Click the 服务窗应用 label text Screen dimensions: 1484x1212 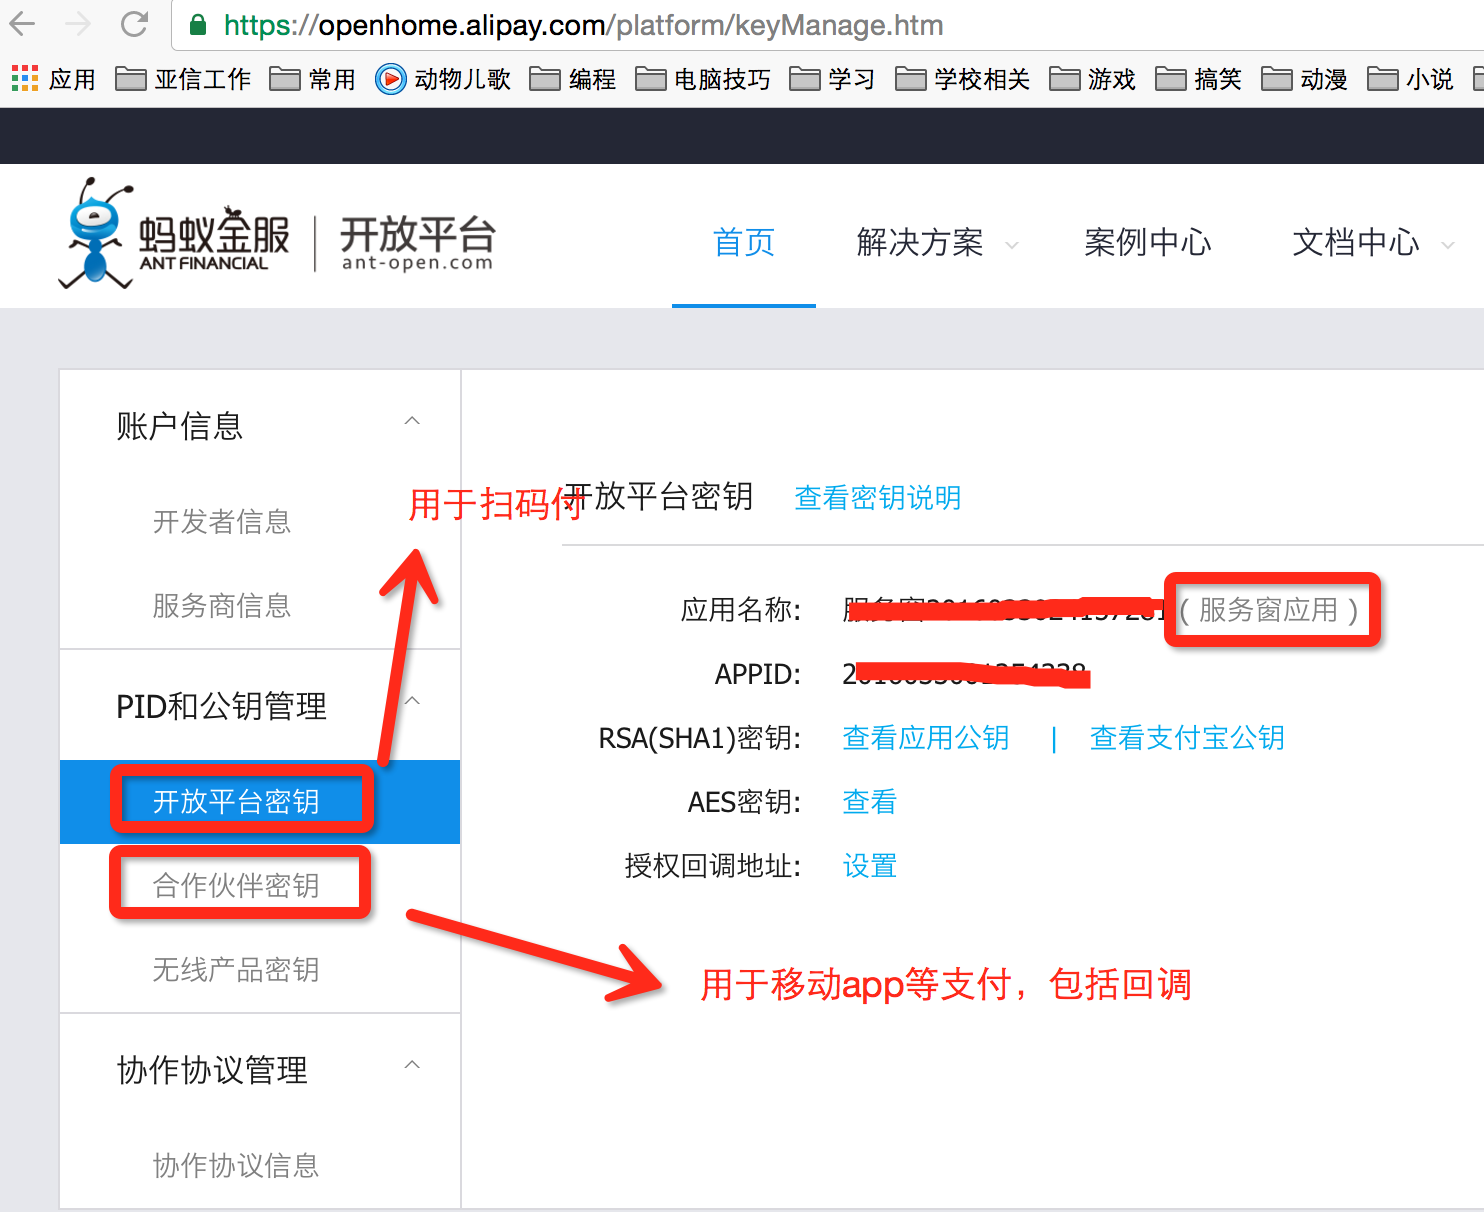(1268, 609)
